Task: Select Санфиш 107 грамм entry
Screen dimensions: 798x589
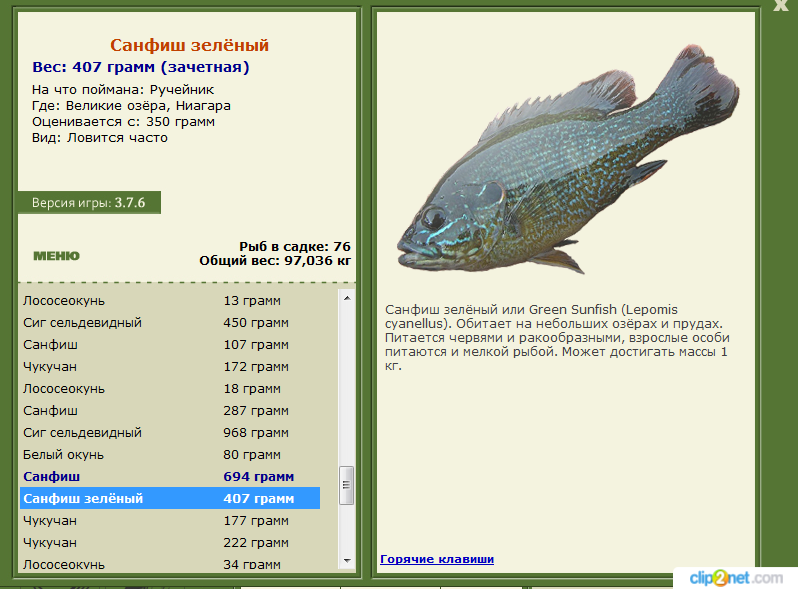Action: coord(170,345)
